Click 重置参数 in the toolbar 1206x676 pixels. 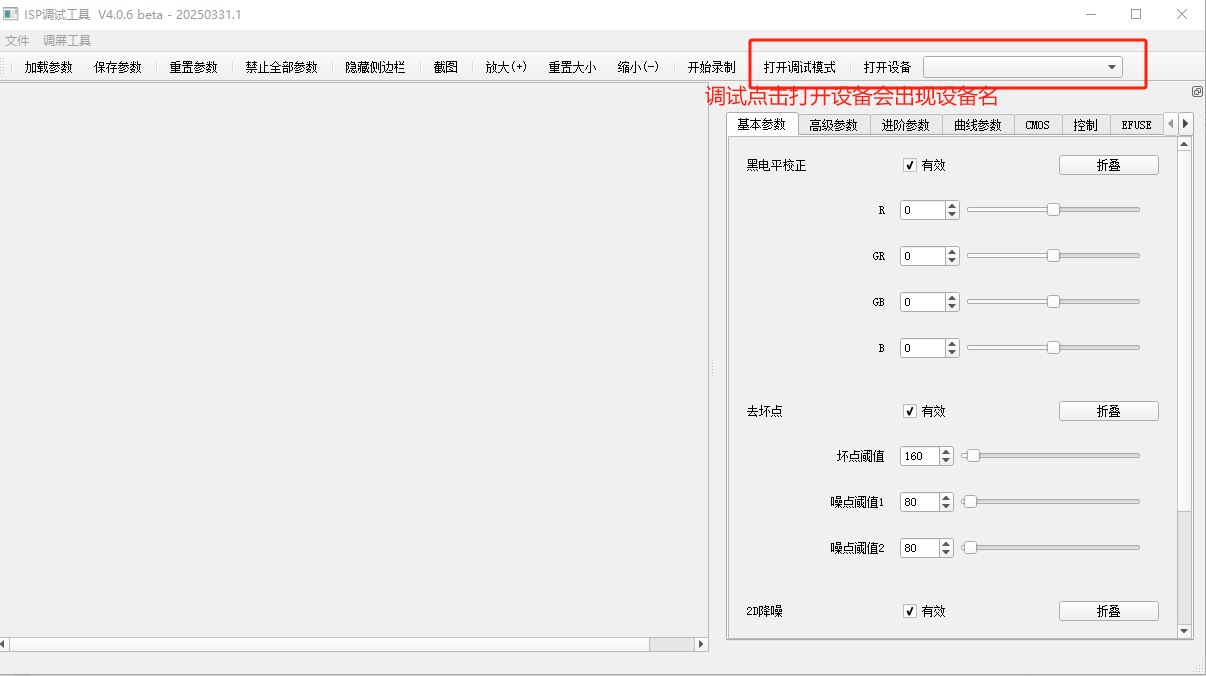[193, 67]
